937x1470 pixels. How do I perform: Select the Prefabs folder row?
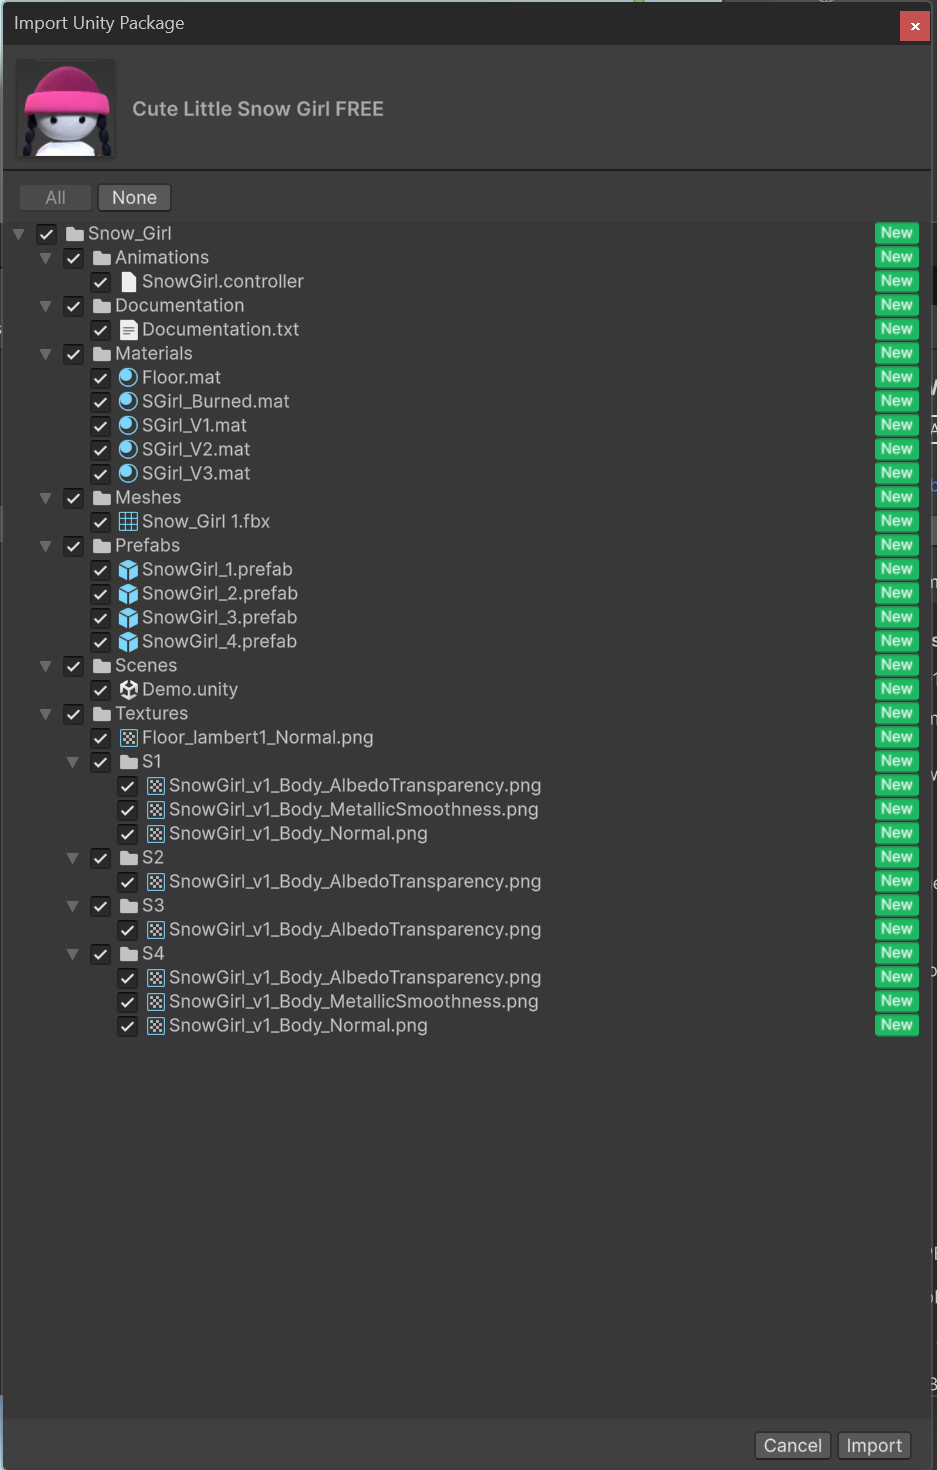(x=147, y=546)
